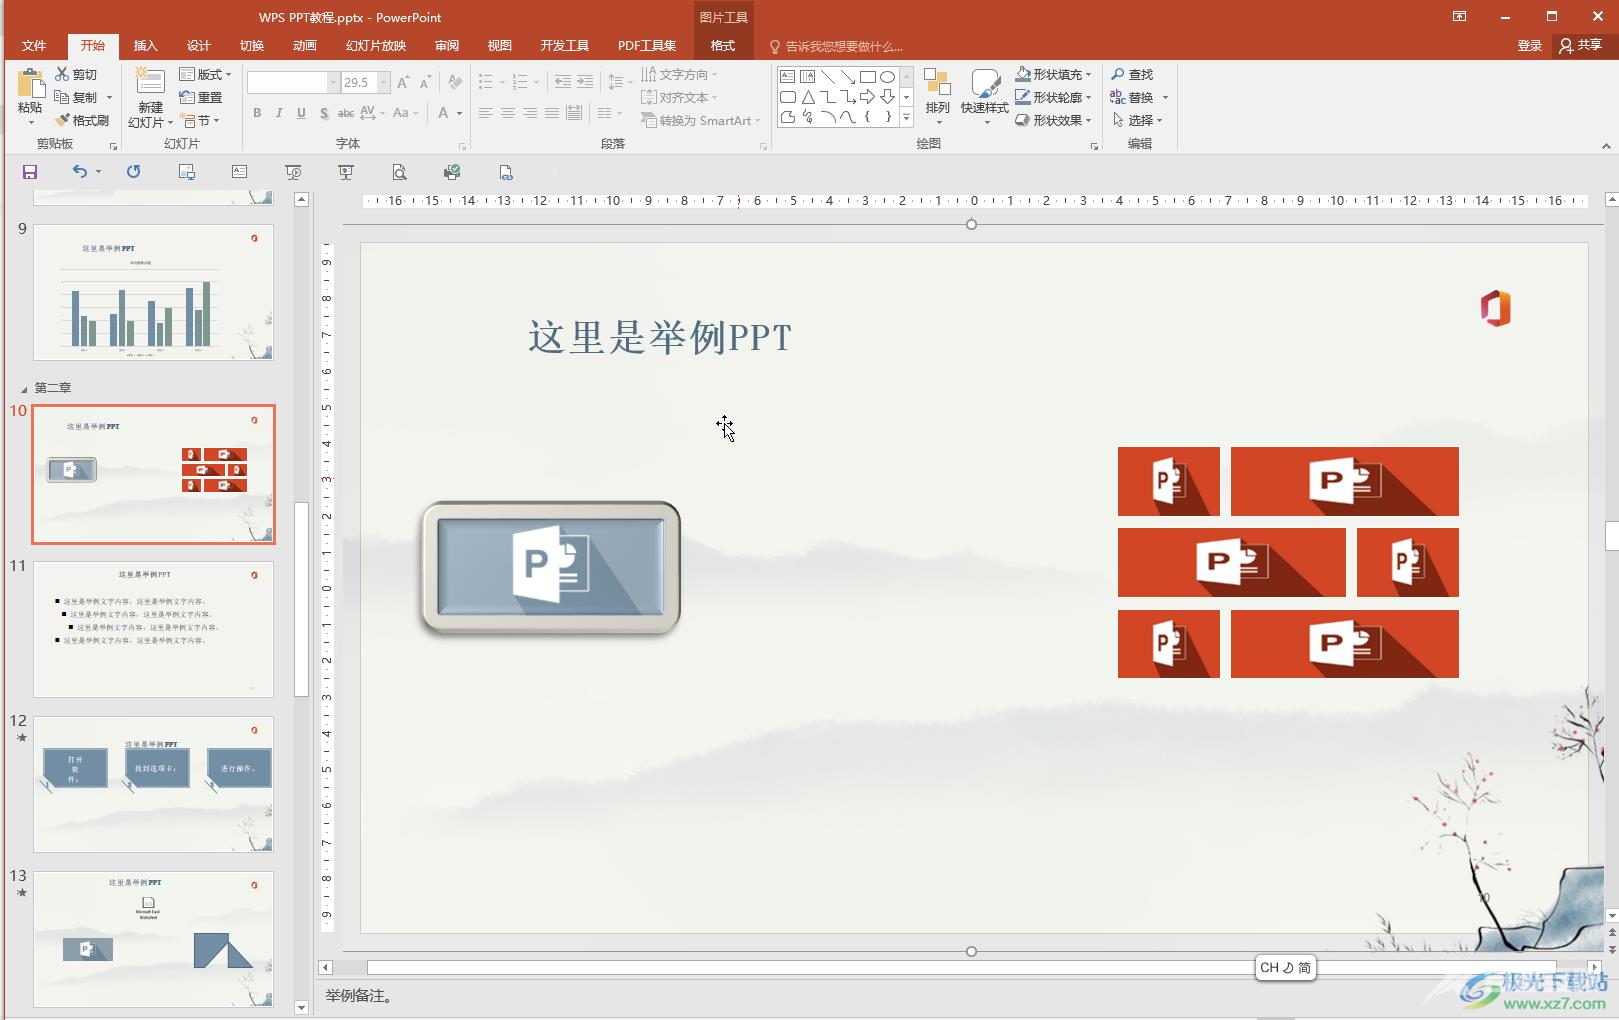Expand the shapes gallery more button
This screenshot has height=1020, width=1619.
[907, 118]
